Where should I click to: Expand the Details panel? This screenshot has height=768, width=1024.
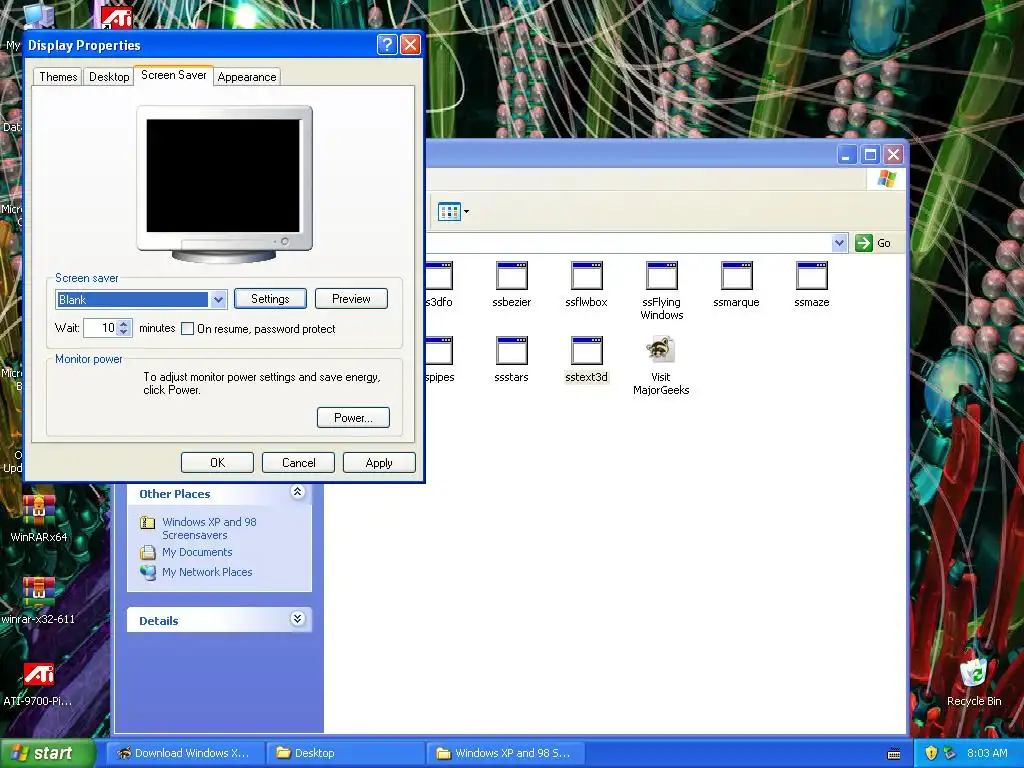pyautogui.click(x=297, y=618)
